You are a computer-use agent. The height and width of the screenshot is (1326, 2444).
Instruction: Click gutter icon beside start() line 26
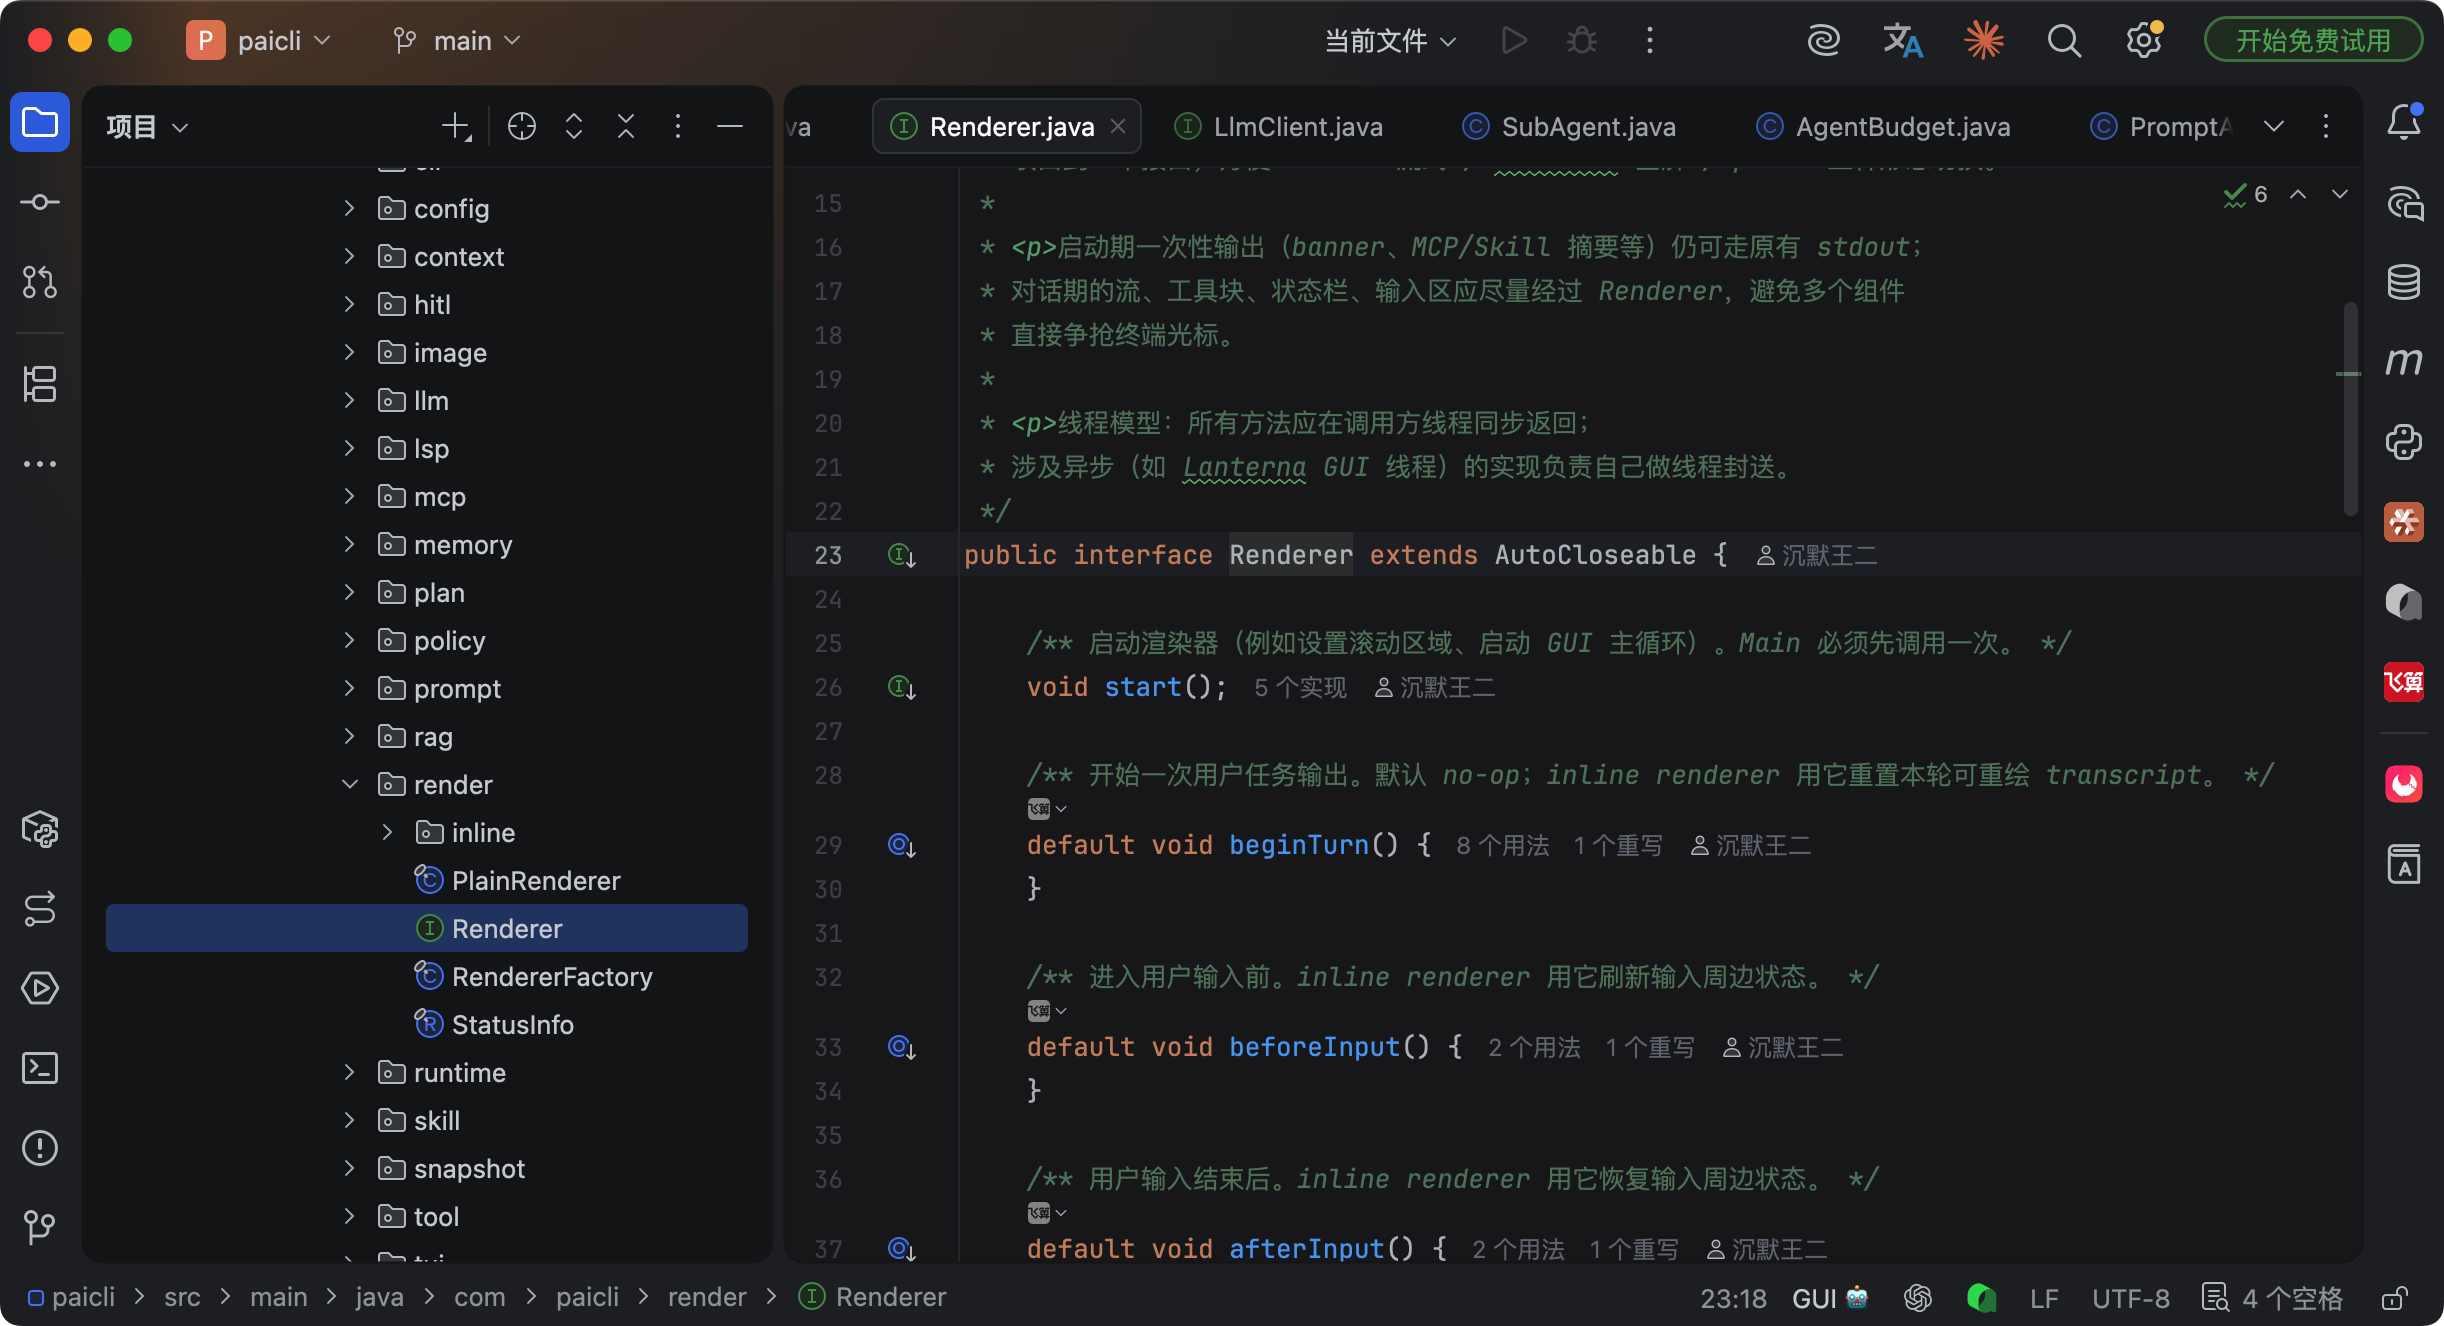902,687
